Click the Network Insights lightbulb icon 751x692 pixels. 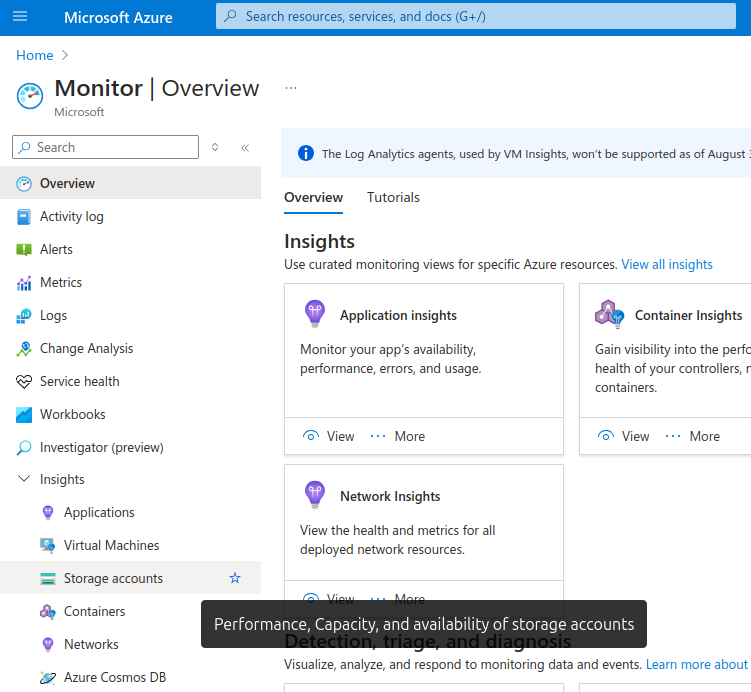point(315,495)
